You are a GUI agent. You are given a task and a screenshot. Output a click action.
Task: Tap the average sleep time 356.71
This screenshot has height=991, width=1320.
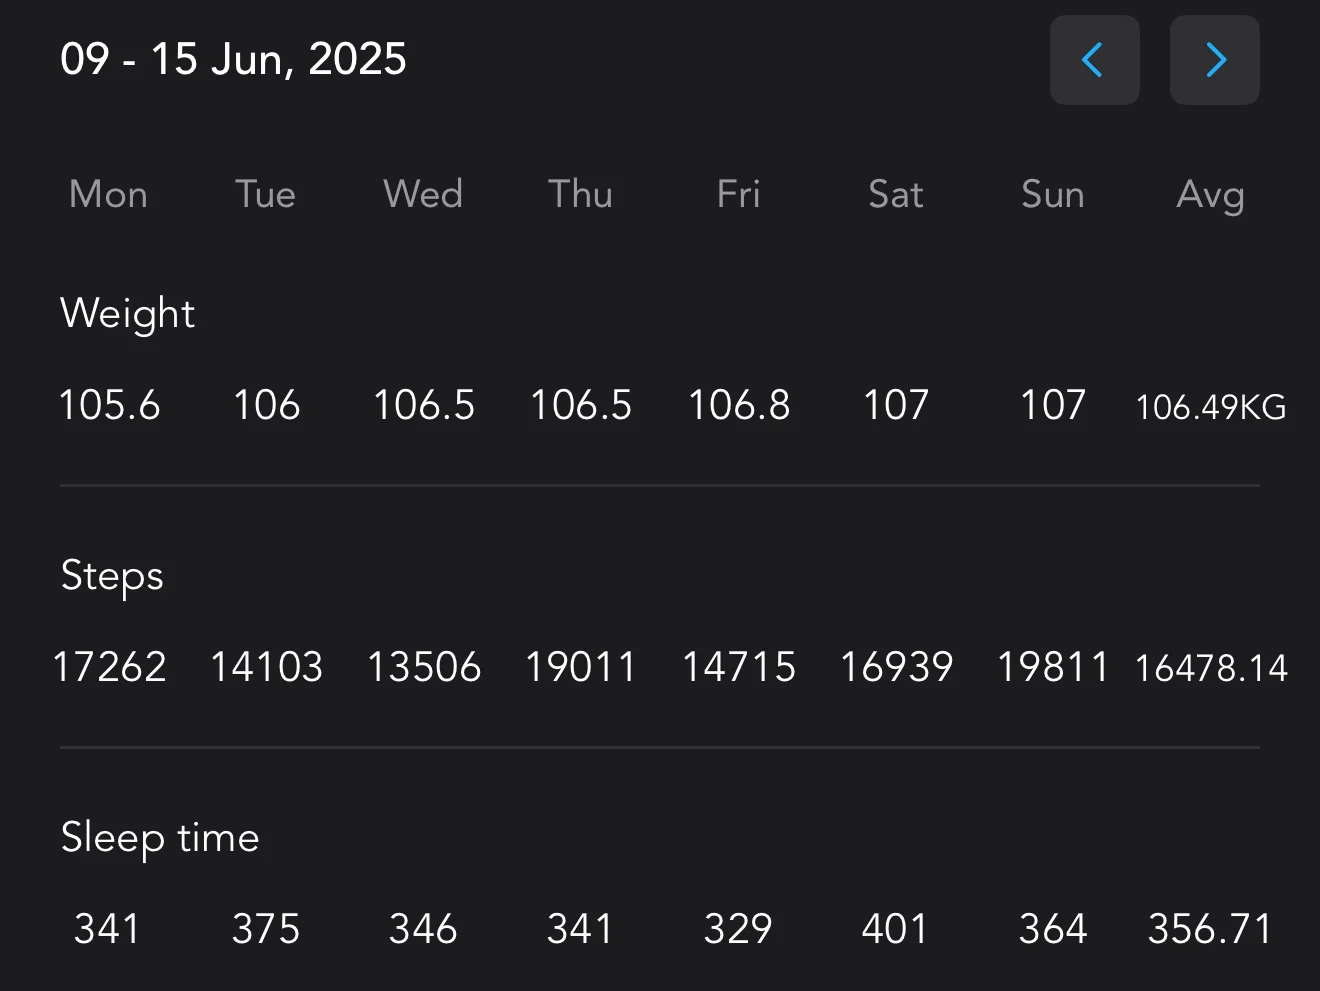pos(1210,929)
